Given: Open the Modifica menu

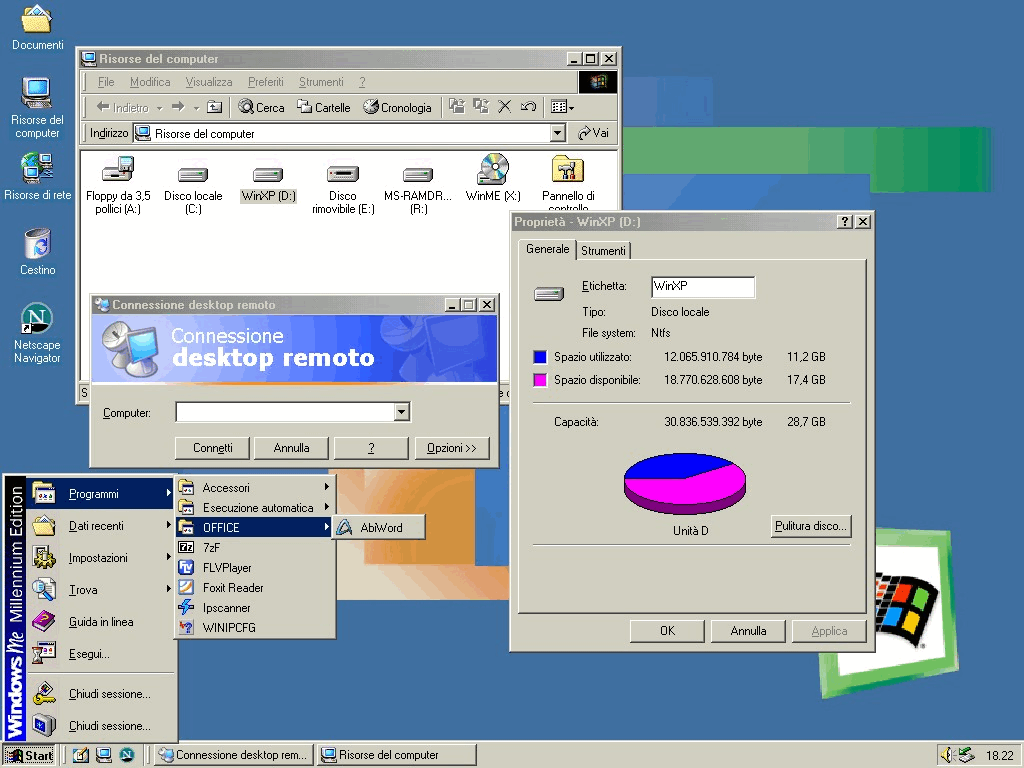Looking at the screenshot, I should click(150, 82).
